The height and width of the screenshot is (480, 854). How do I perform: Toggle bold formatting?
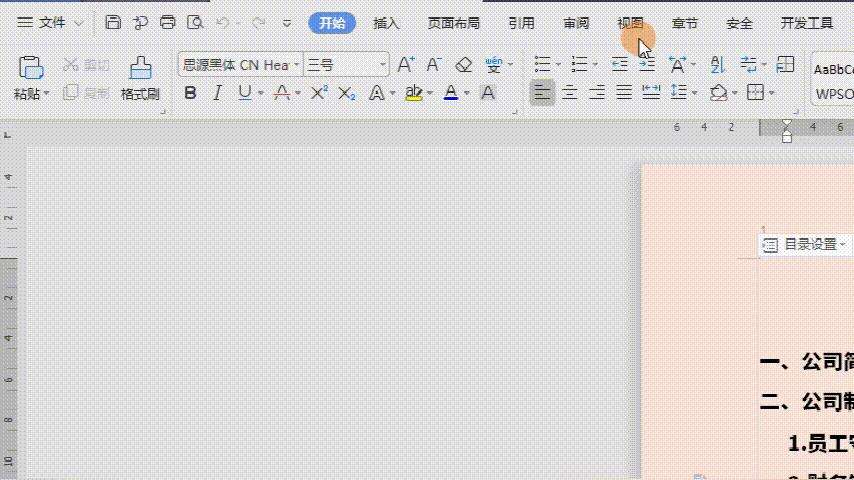190,93
